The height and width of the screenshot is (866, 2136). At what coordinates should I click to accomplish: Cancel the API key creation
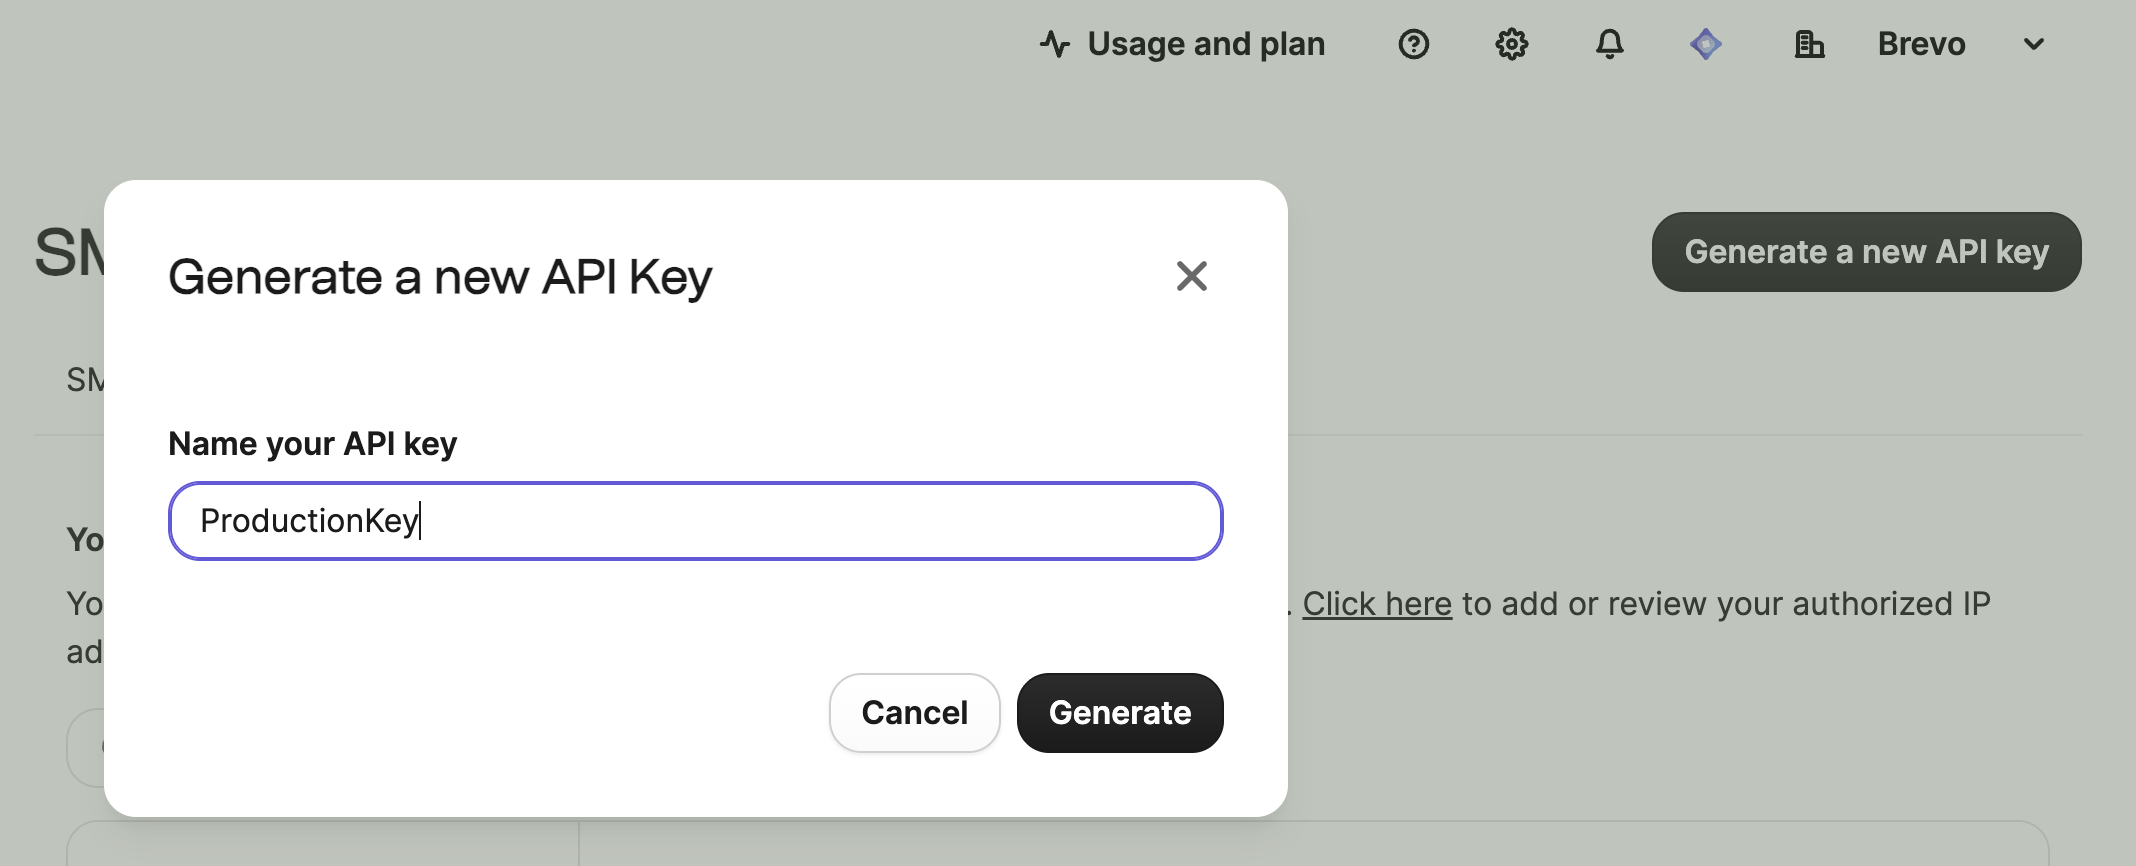913,712
